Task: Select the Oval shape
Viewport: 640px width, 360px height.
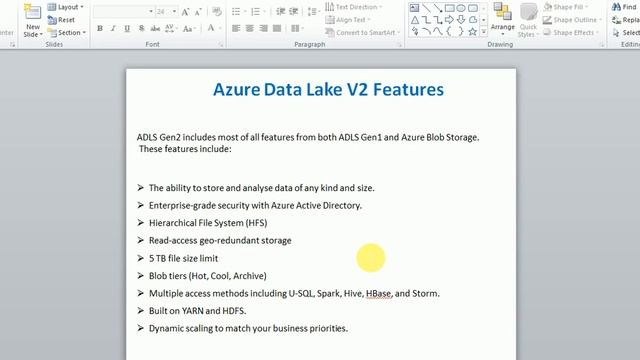Action: click(x=461, y=8)
